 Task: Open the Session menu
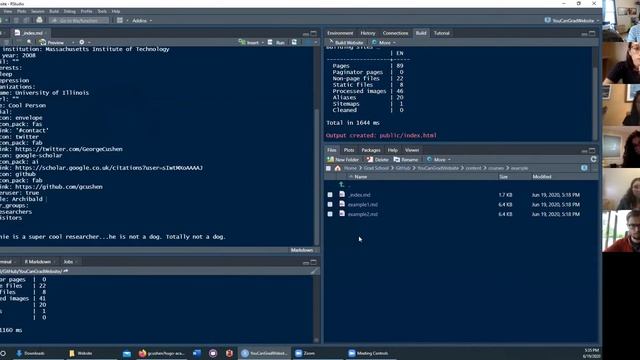(38, 11)
